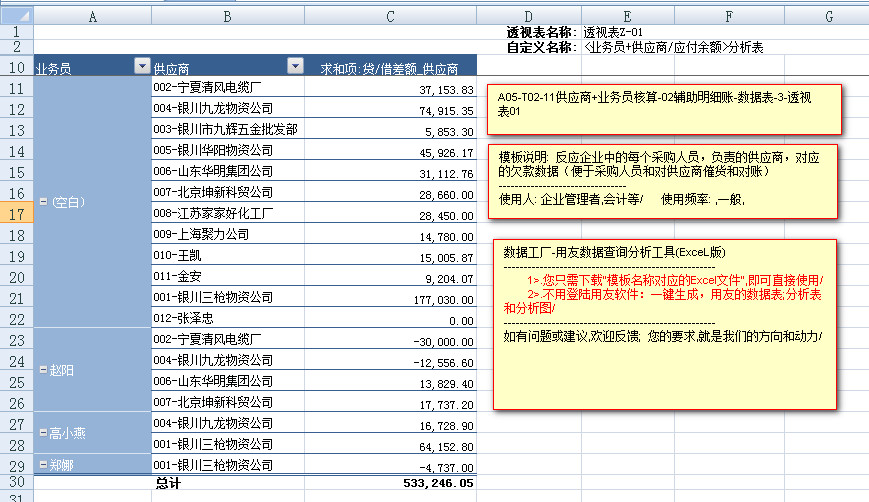Screen dimensions: 869x502
Task: Select column C header
Action: pyautogui.click(x=390, y=16)
